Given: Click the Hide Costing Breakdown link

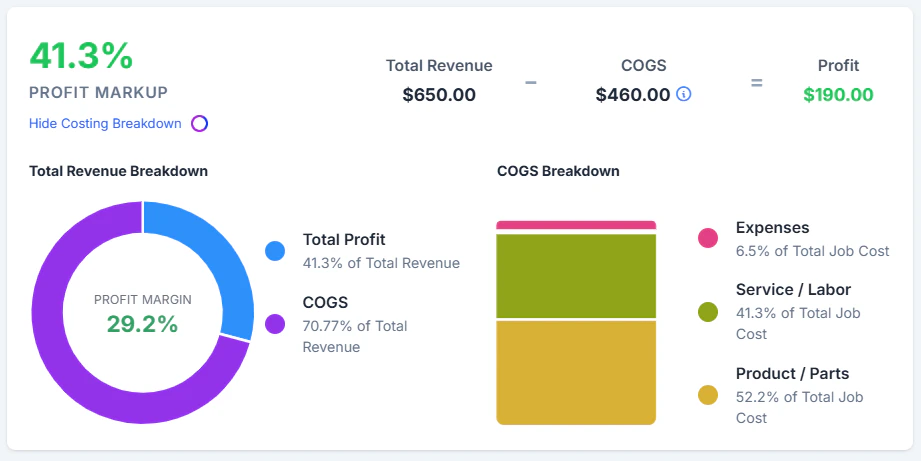Looking at the screenshot, I should [105, 124].
